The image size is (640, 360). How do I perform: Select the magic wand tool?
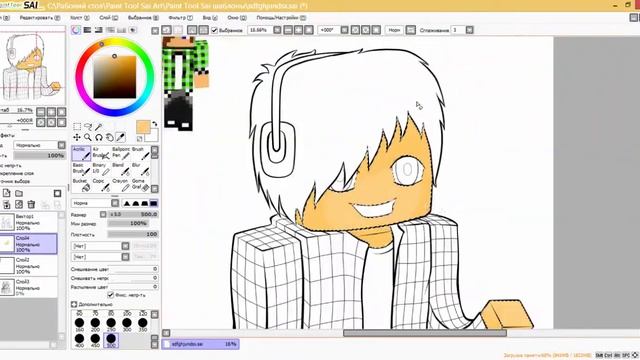(x=99, y=127)
